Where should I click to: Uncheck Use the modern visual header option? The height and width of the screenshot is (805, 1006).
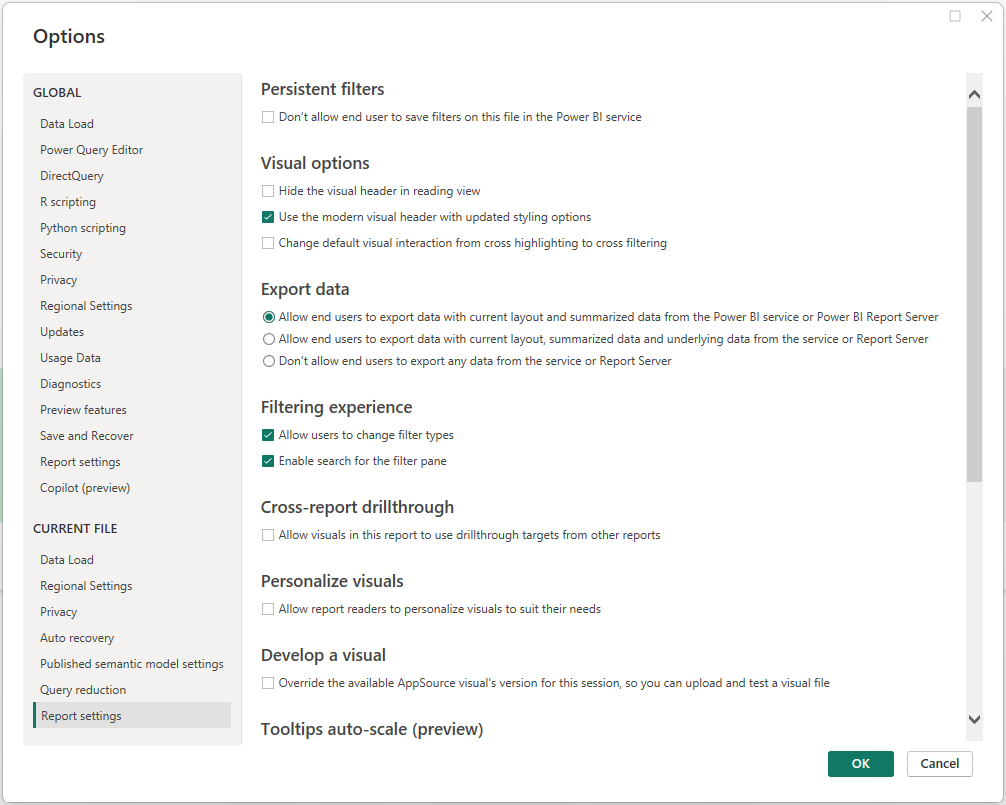[268, 217]
